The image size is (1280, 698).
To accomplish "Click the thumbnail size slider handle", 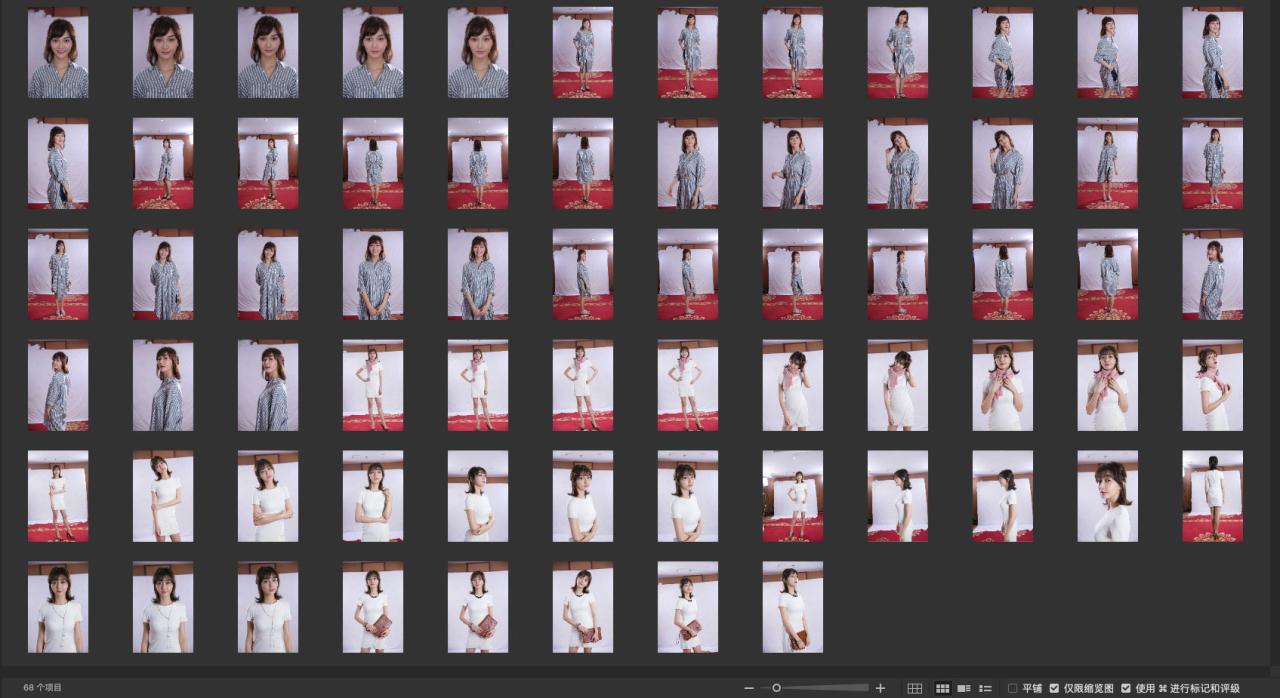I will 776,688.
